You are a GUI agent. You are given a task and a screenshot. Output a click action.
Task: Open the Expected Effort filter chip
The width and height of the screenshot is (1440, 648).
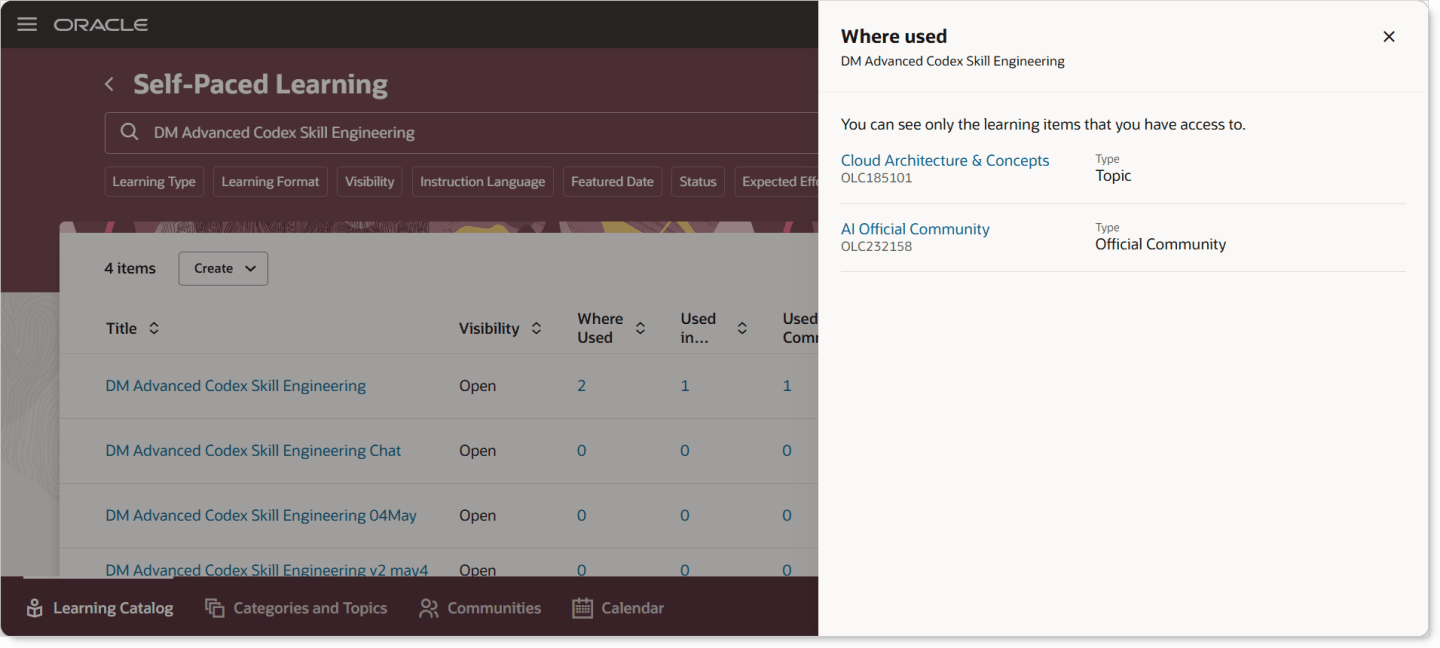[777, 181]
